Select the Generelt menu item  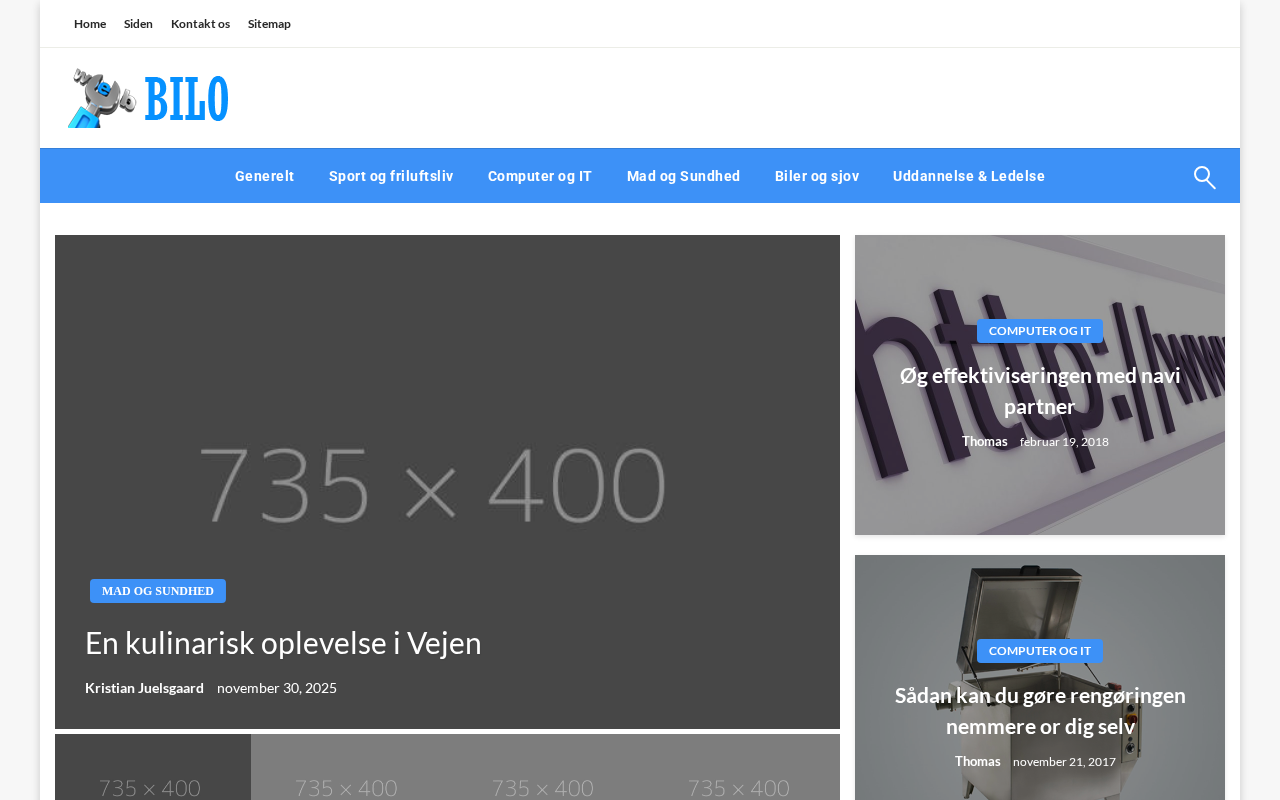265,176
